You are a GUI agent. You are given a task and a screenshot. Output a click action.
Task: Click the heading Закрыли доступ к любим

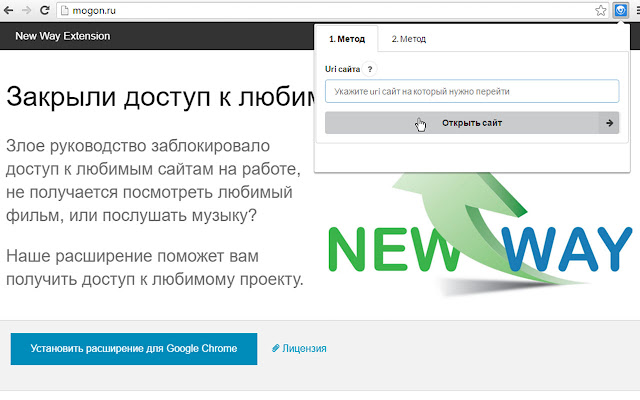[161, 97]
